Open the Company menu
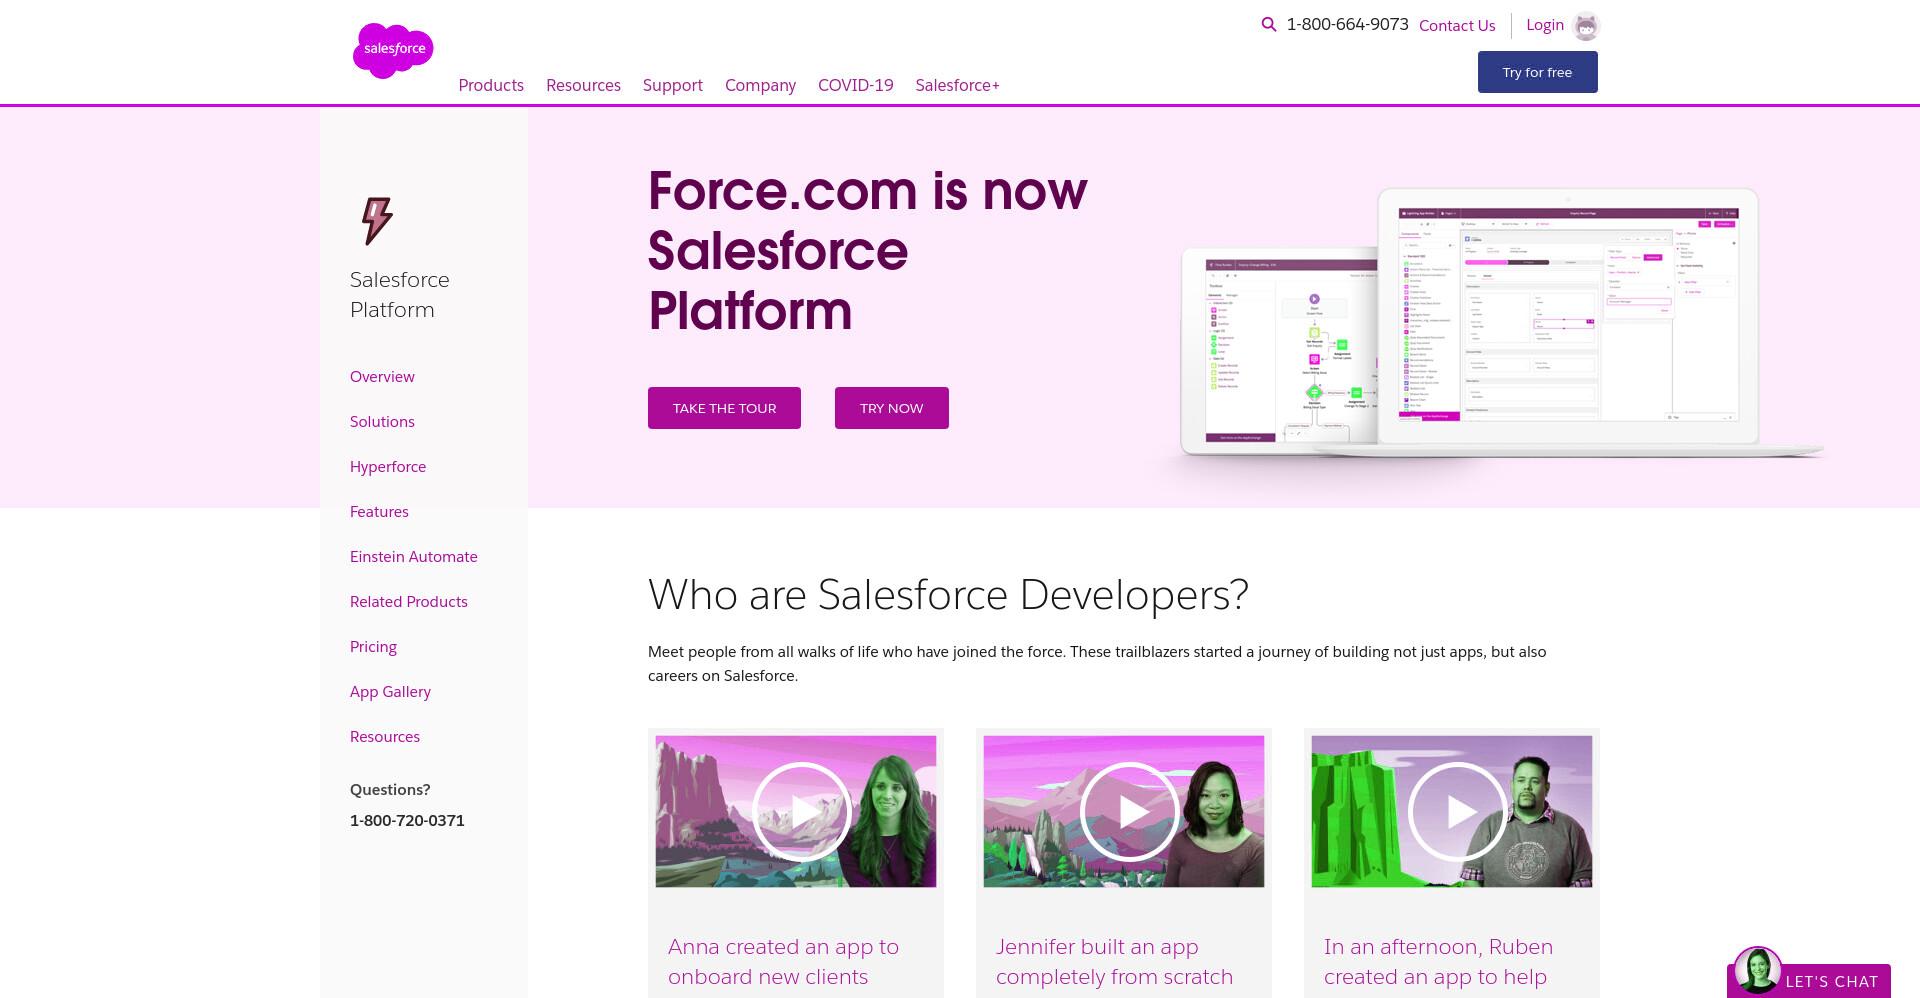The width and height of the screenshot is (1920, 998). pyautogui.click(x=760, y=85)
